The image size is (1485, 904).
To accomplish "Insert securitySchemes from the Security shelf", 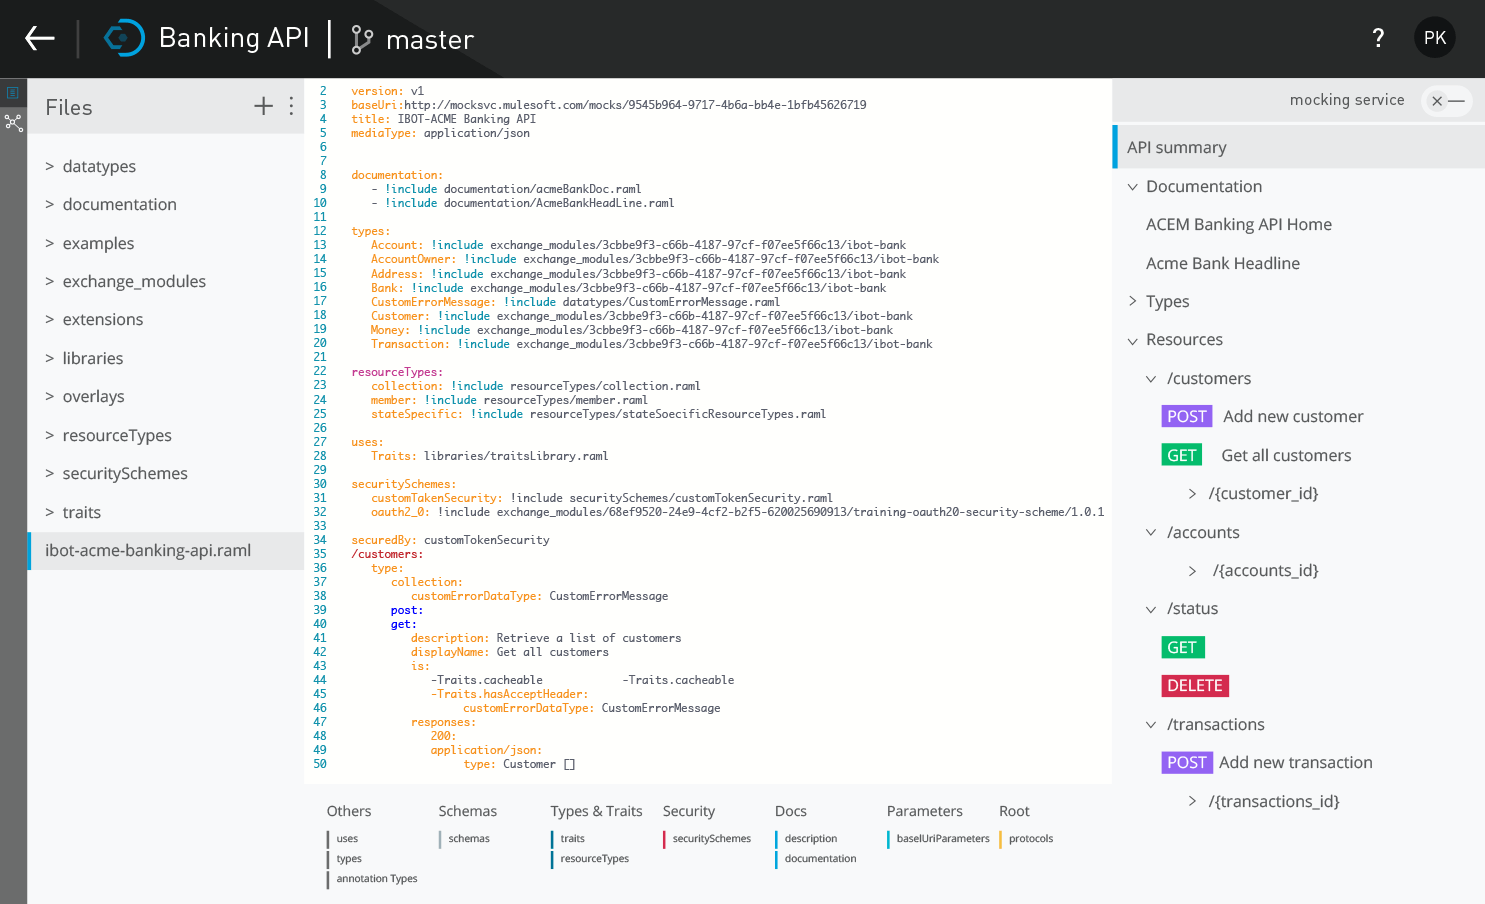I will tap(709, 838).
